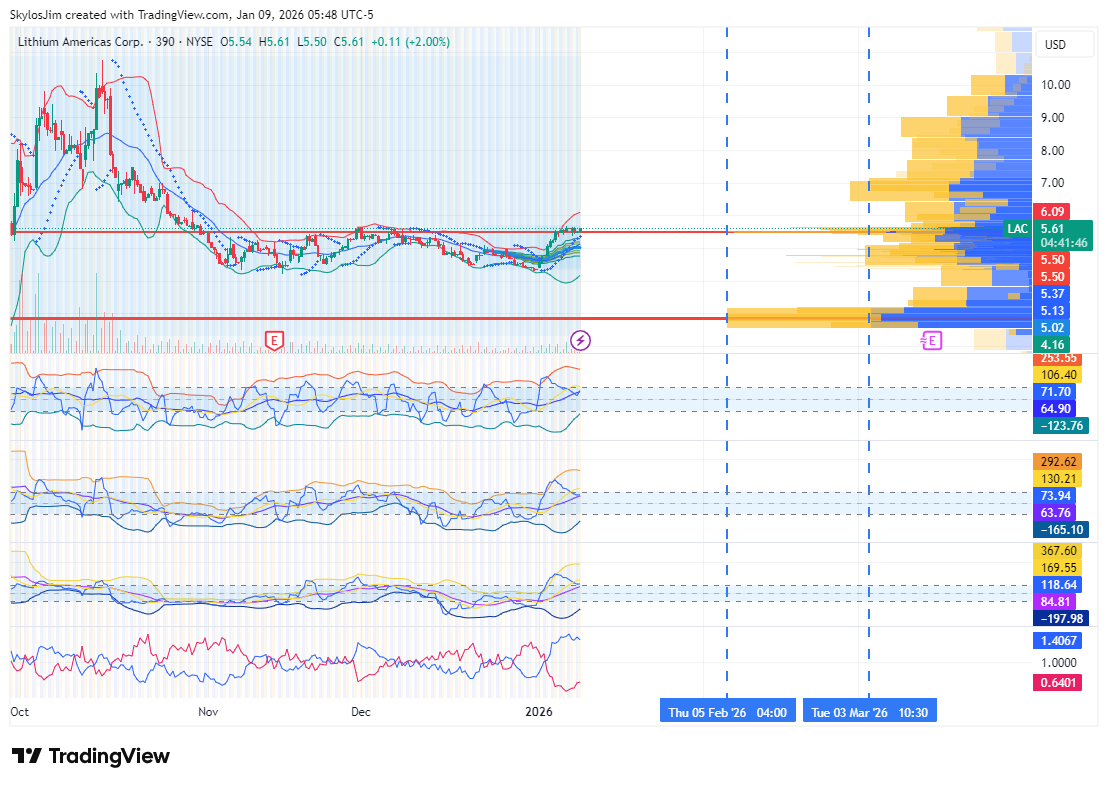Click the red earnings E marker in November
Viewport: 1108px width, 786px height.
pyautogui.click(x=274, y=341)
